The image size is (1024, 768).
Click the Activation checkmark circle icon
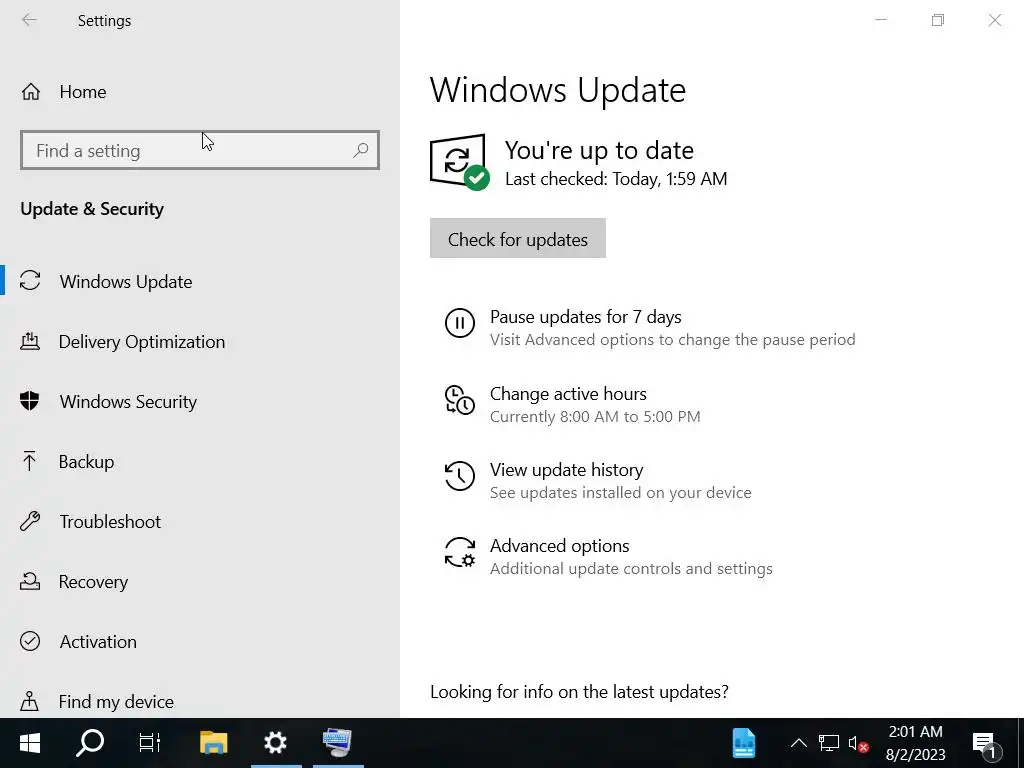30,641
